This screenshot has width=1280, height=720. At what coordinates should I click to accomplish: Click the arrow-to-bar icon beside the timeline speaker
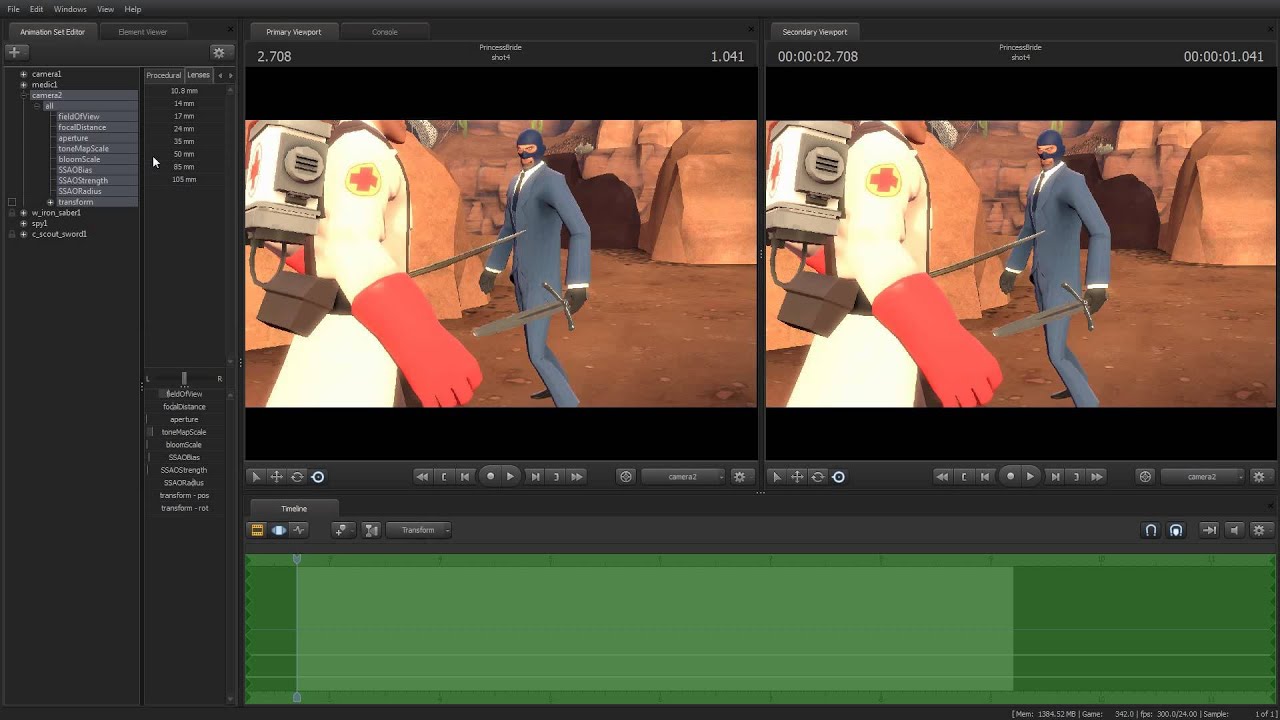click(x=1209, y=530)
